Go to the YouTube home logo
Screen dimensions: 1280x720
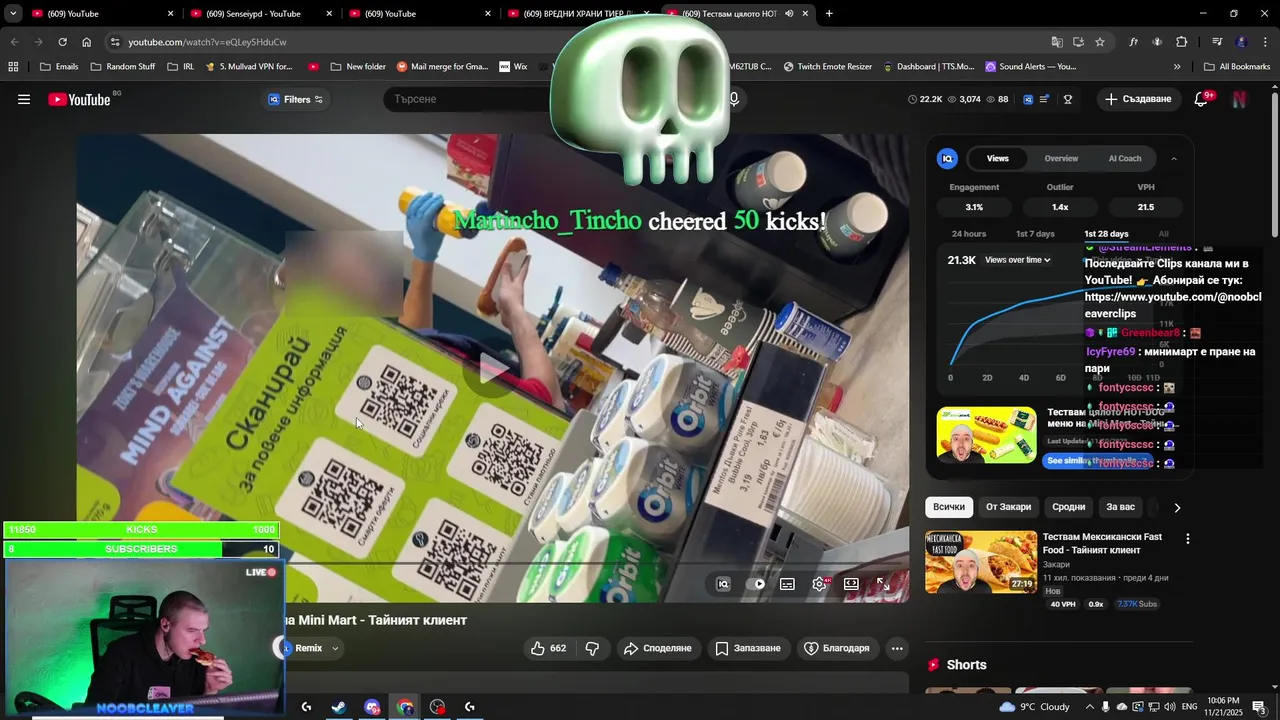[79, 99]
